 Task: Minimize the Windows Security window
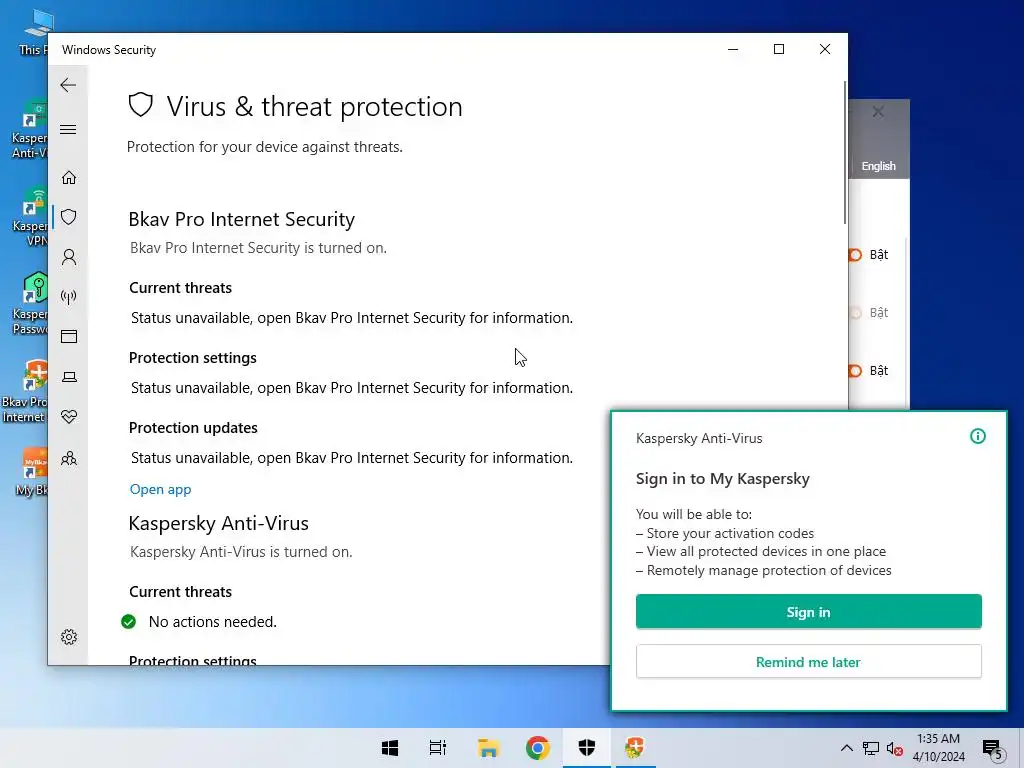pos(733,50)
